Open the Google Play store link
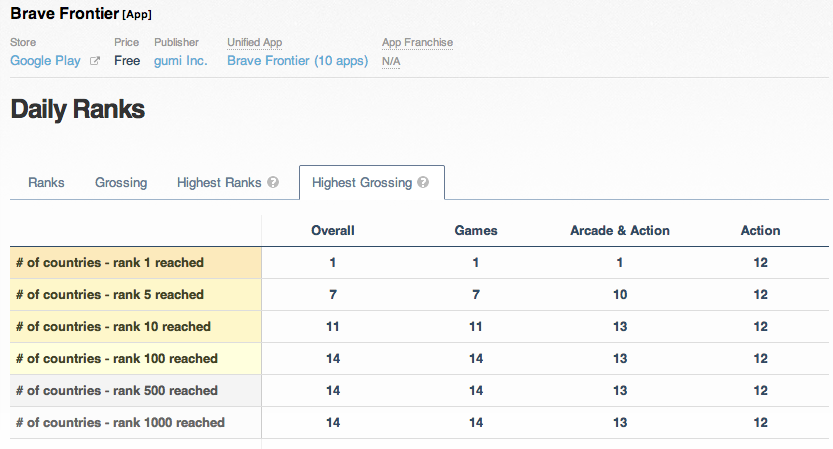This screenshot has width=833, height=449. click(x=45, y=61)
